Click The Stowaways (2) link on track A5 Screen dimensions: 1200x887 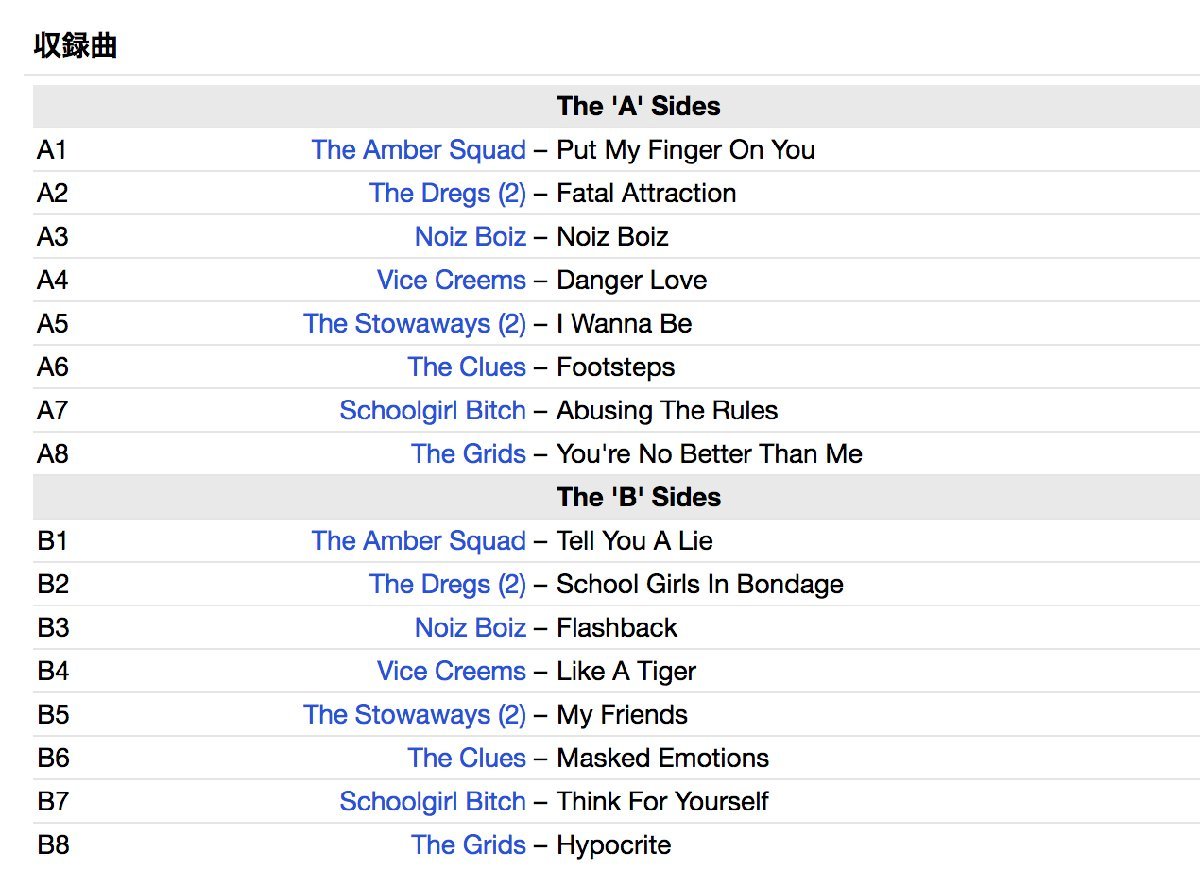414,324
